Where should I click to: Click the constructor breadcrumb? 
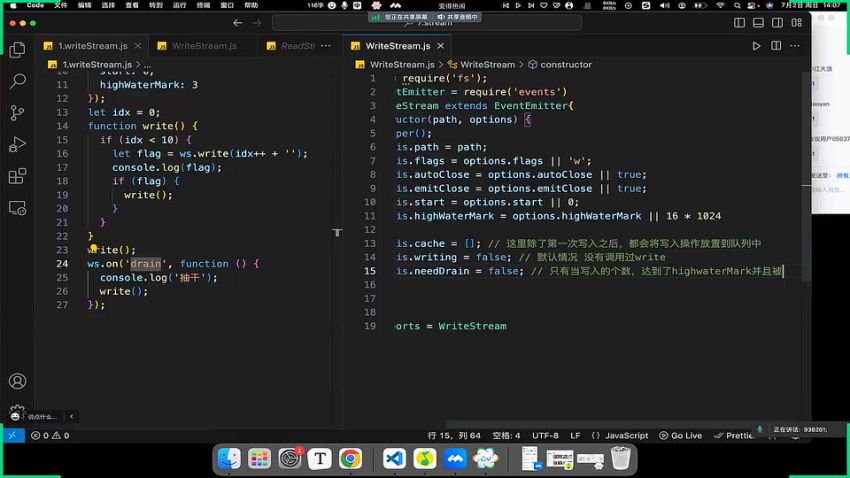point(566,64)
